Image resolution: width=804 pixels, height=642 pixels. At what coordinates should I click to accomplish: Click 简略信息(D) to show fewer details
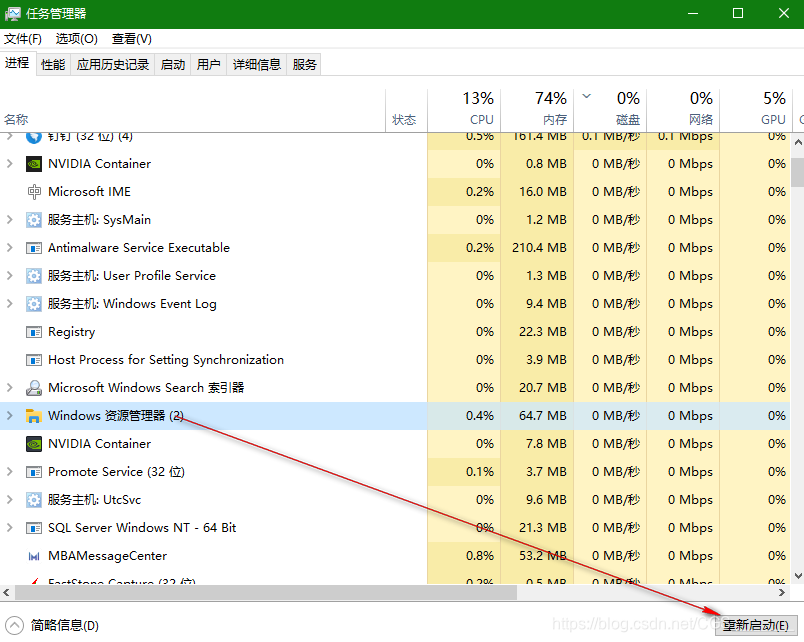point(65,626)
